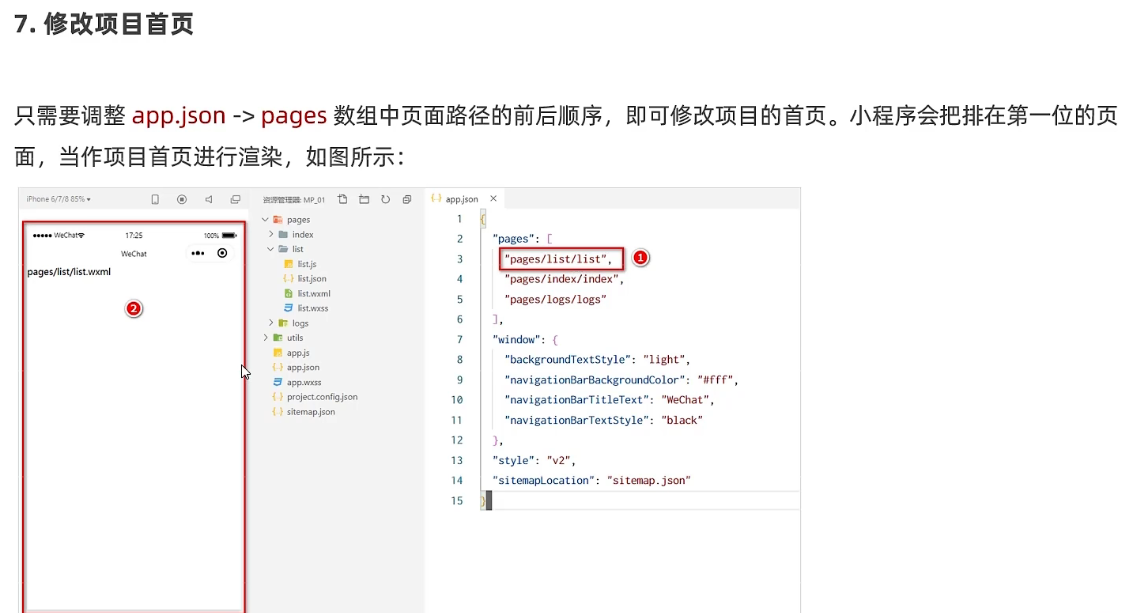
Task: Click the "sitemap.json" value on line 14
Action: [x=649, y=481]
